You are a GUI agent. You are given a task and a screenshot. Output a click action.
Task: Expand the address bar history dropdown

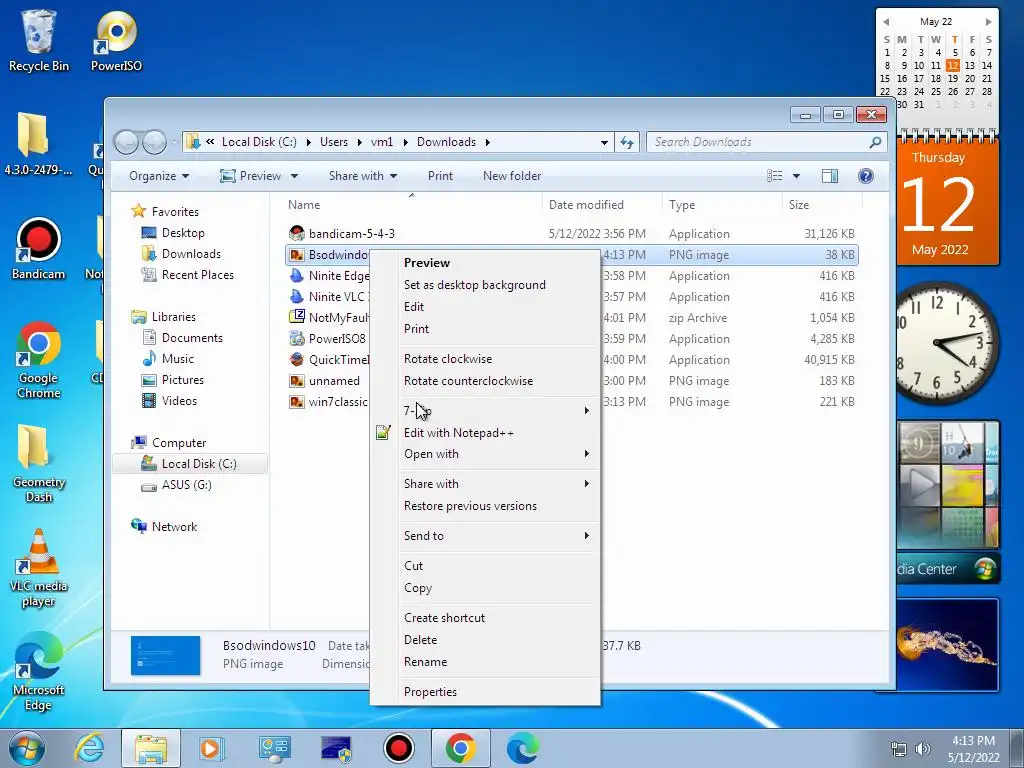(x=604, y=142)
